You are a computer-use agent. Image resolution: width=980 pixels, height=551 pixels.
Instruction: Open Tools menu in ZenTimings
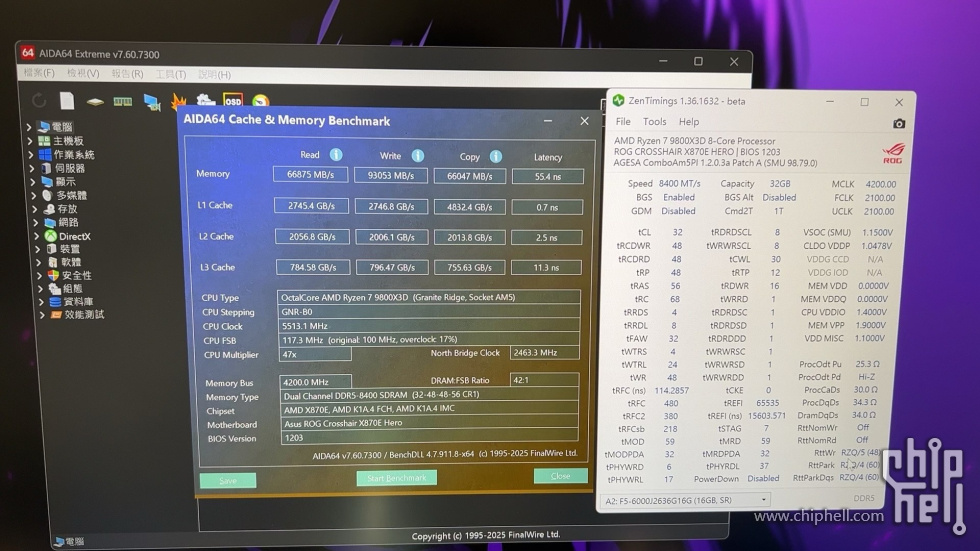654,122
